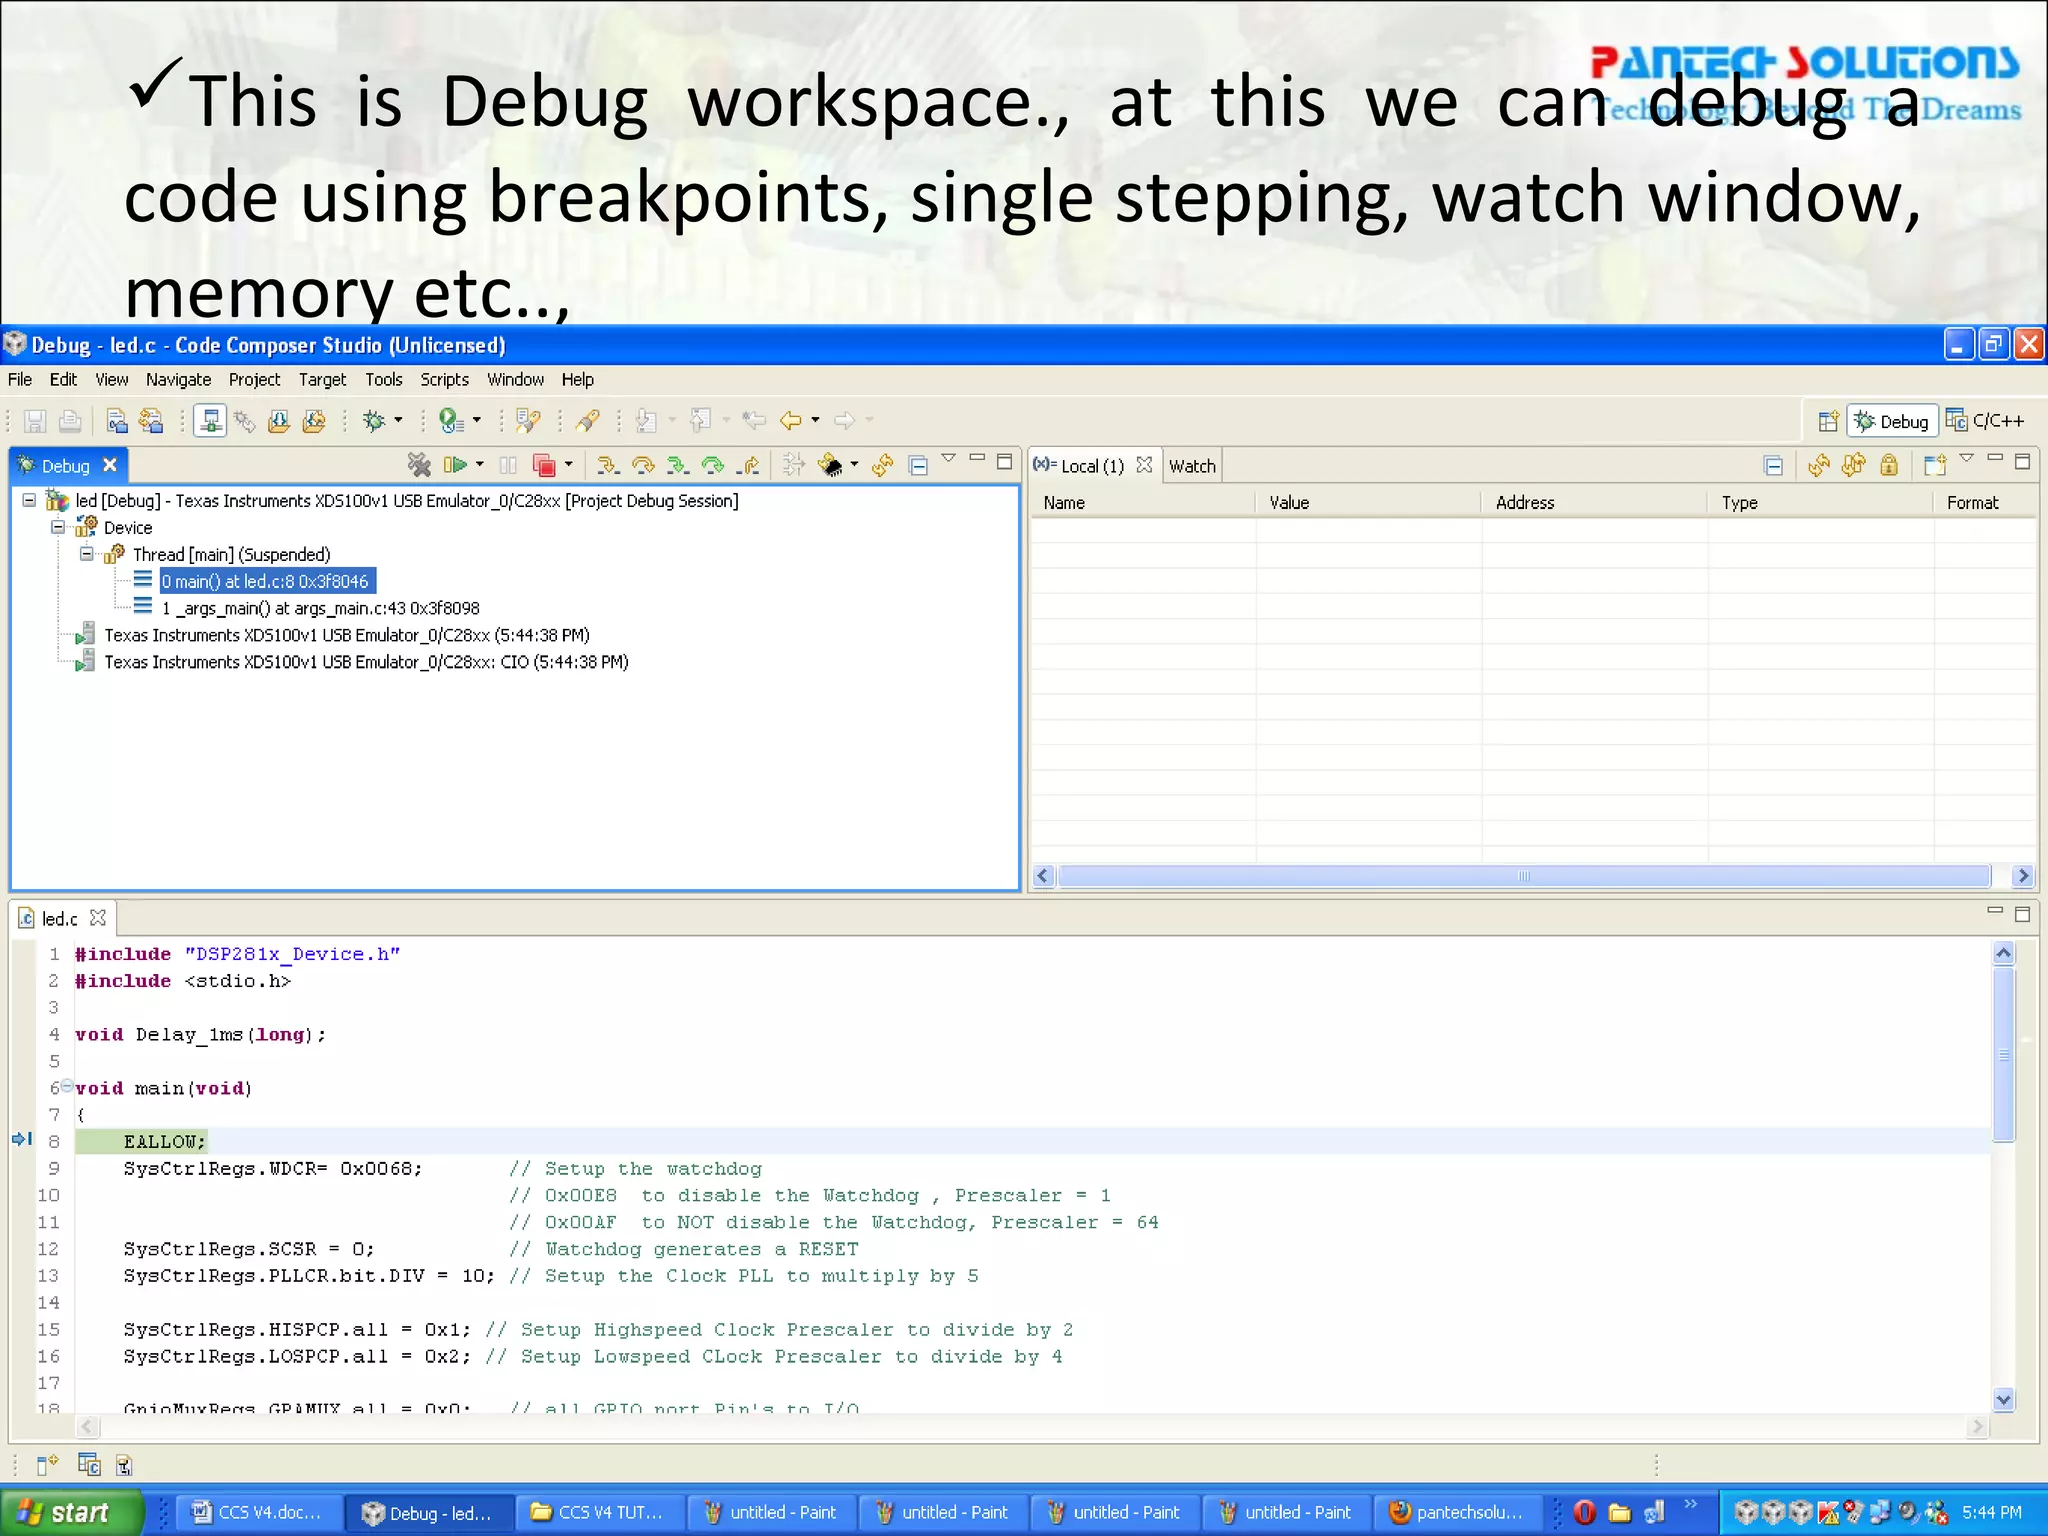Viewport: 2048px width, 1536px height.
Task: Open the dropdown next to the bug Debug icon
Action: tap(398, 421)
